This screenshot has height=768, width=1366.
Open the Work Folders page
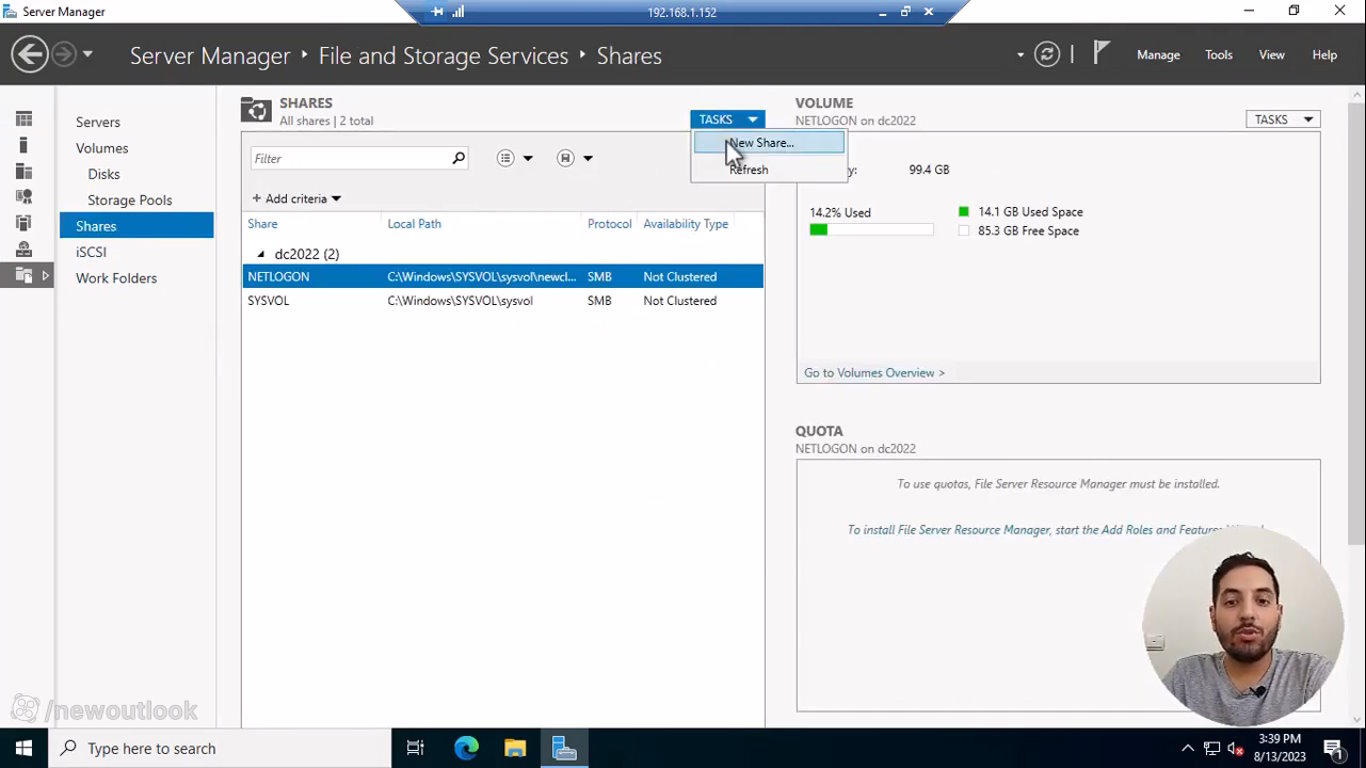pos(116,278)
